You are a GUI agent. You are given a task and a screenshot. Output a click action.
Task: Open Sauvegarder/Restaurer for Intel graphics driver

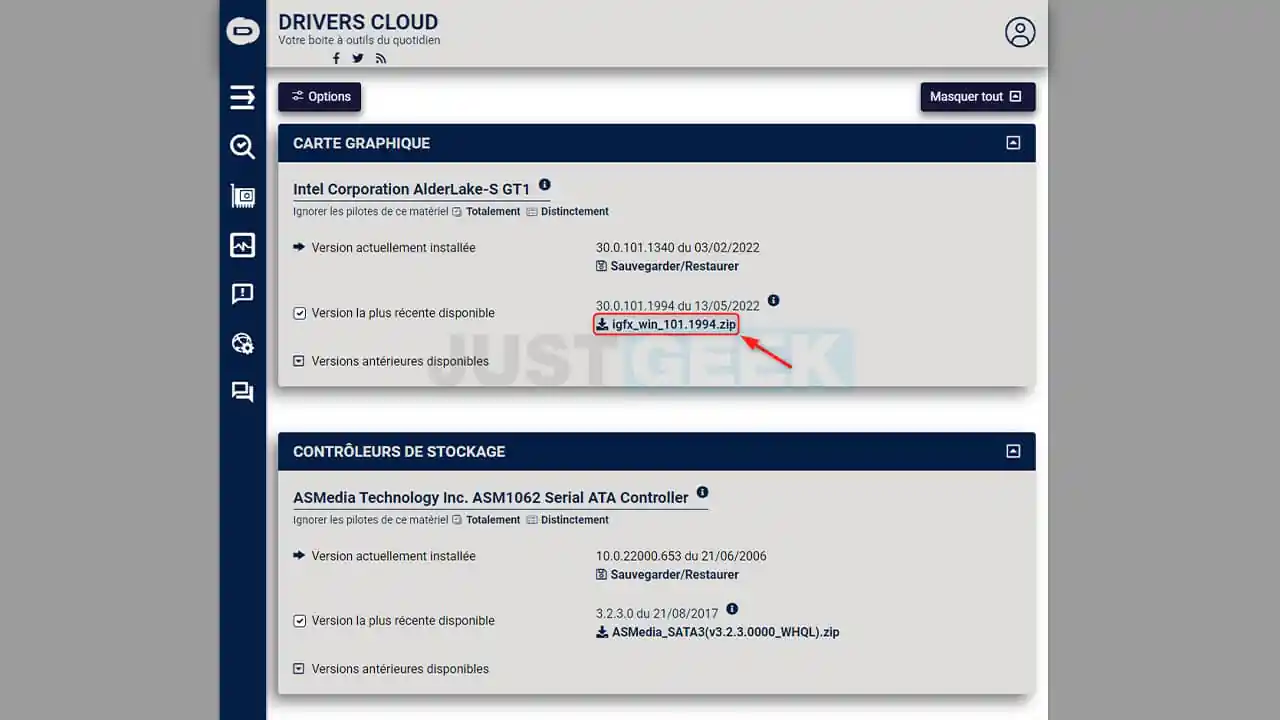(667, 267)
